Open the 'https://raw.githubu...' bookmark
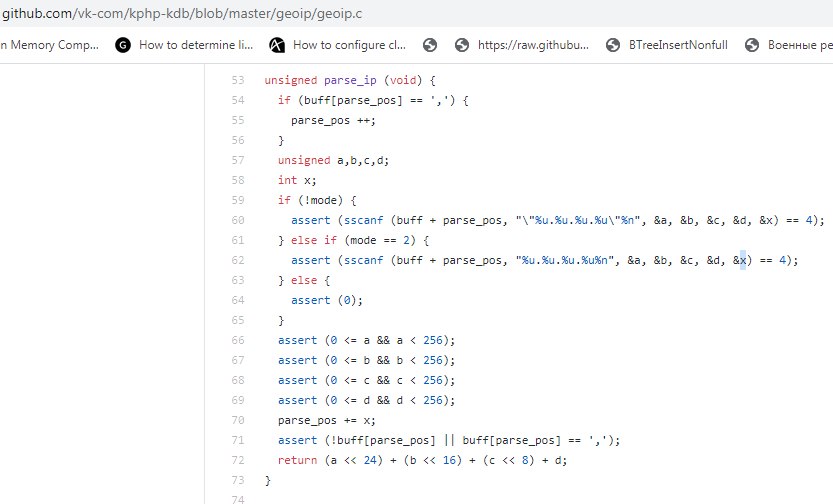 click(533, 45)
